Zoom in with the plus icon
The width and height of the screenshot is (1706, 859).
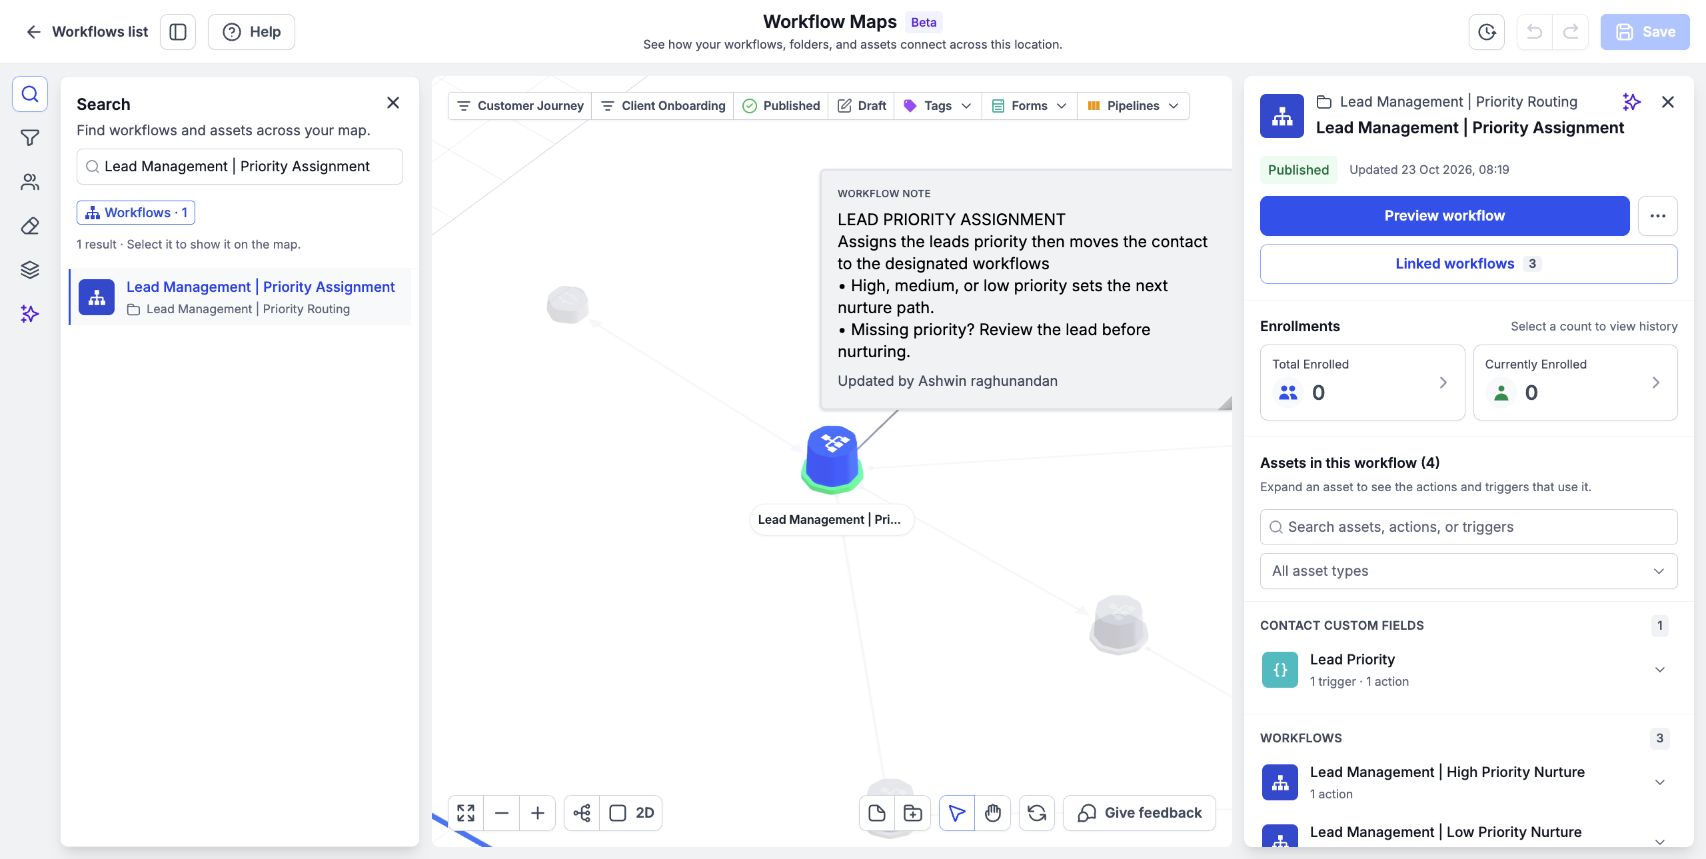pyautogui.click(x=538, y=813)
